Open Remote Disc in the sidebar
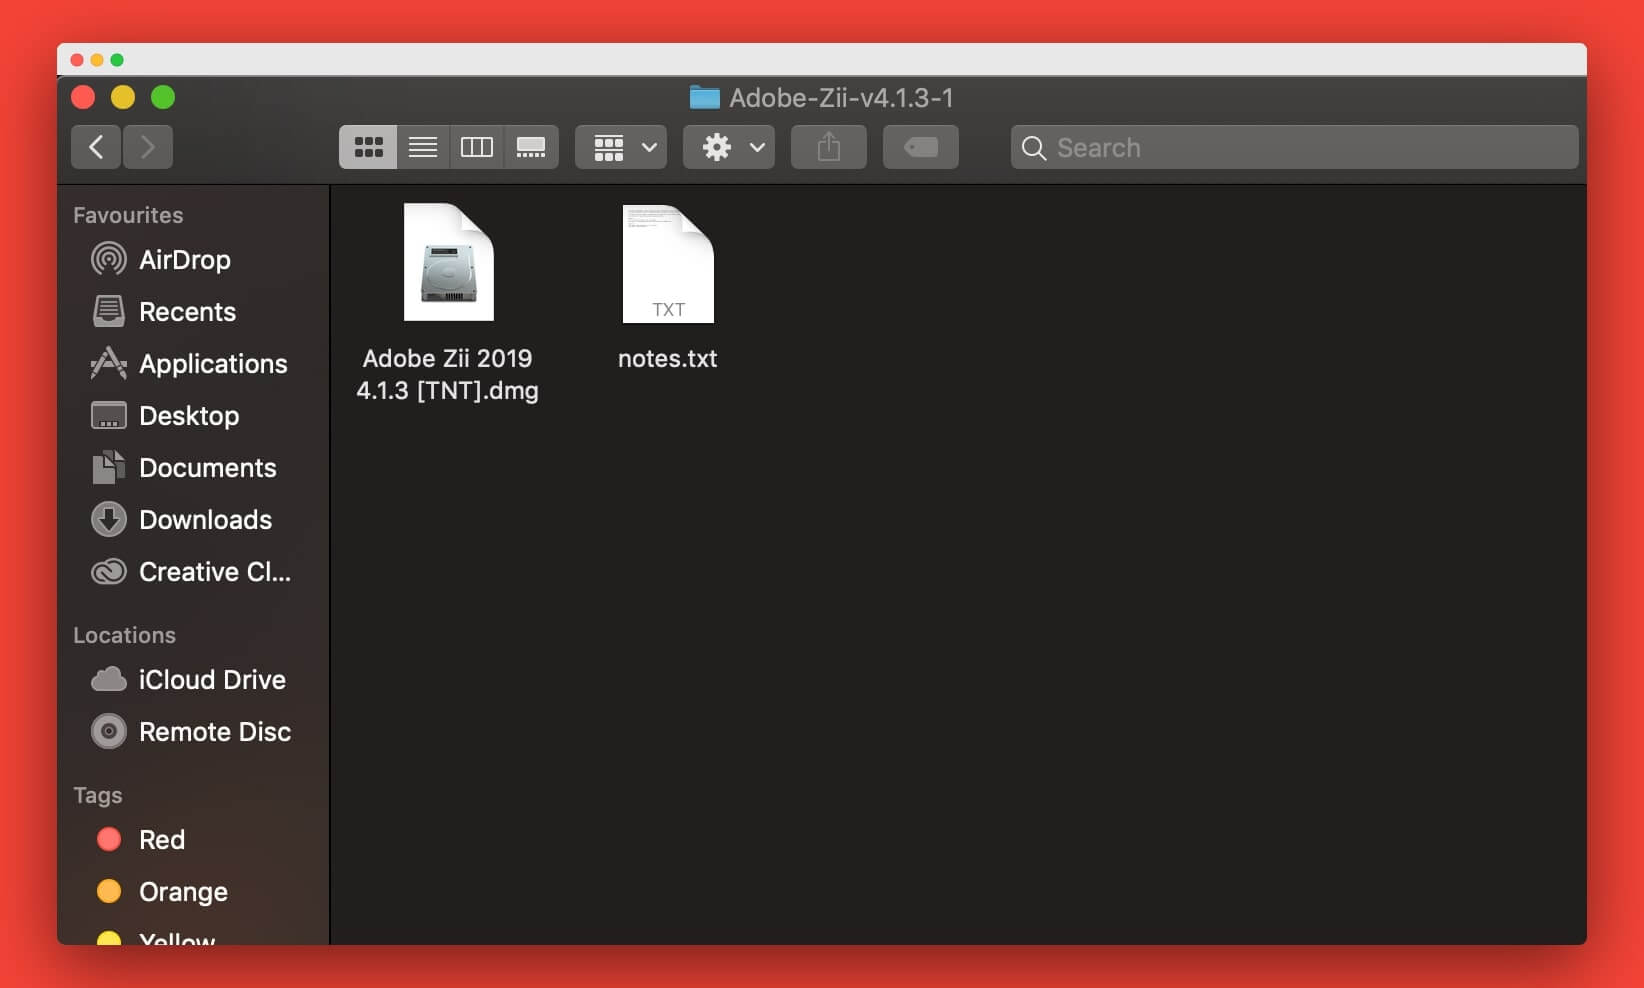Image resolution: width=1644 pixels, height=988 pixels. click(x=215, y=732)
